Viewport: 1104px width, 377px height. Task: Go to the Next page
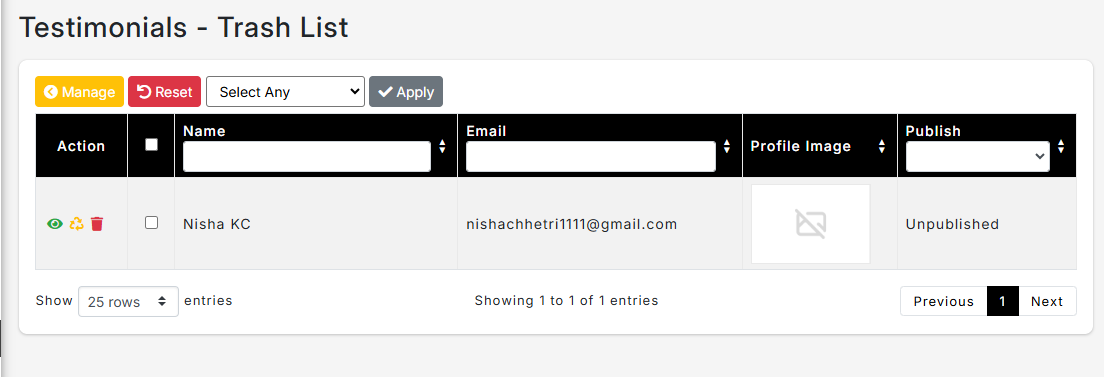(1047, 301)
